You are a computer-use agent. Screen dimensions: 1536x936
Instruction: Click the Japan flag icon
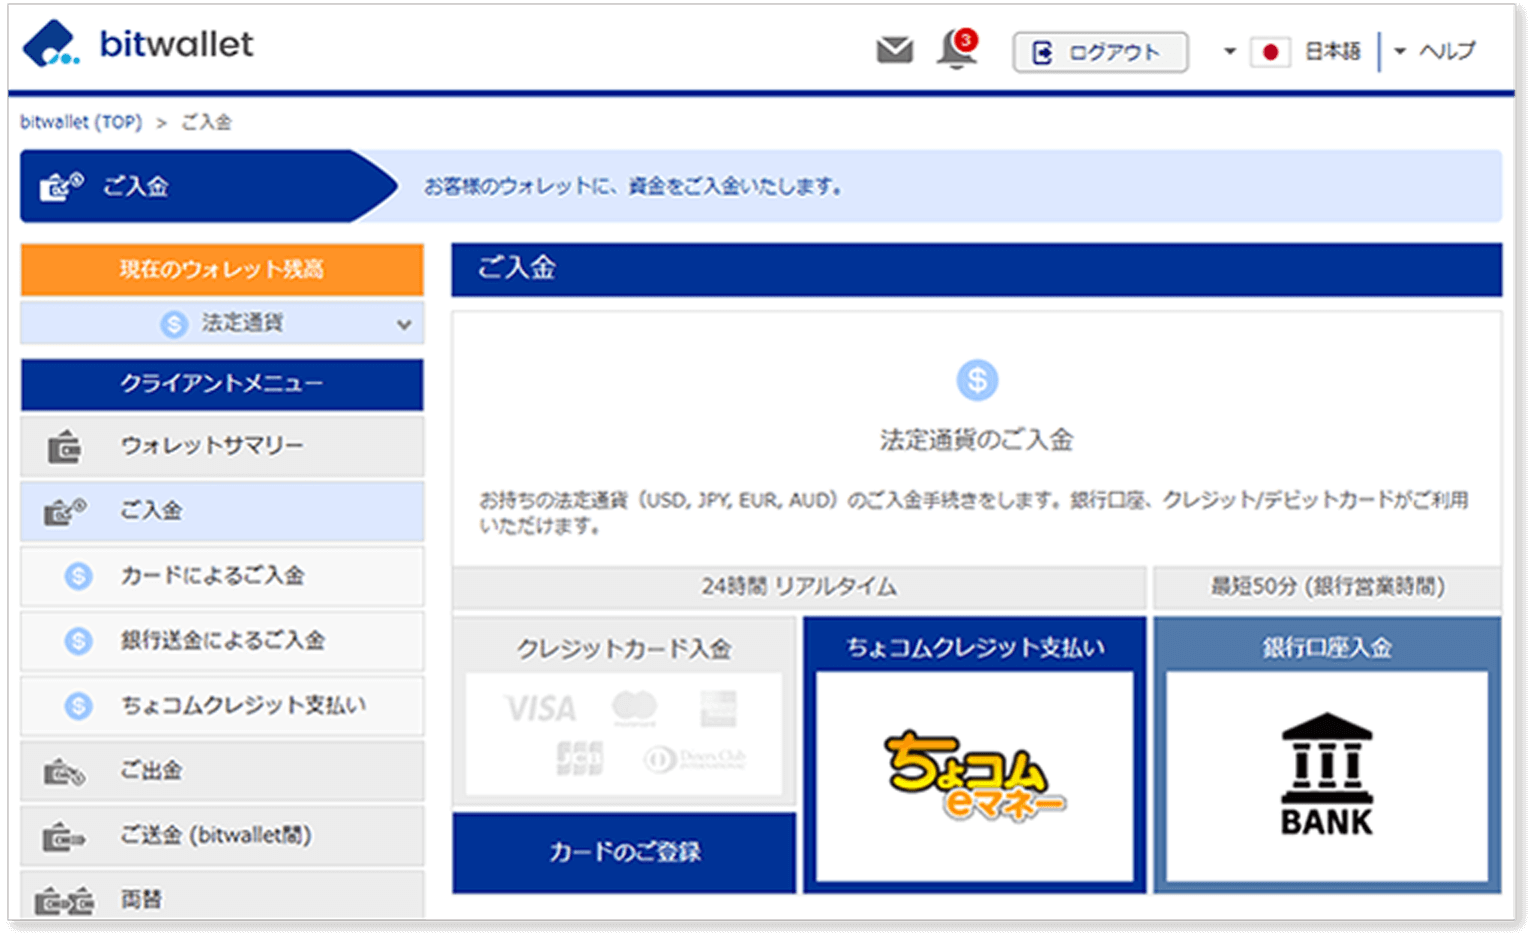[x=1270, y=52]
